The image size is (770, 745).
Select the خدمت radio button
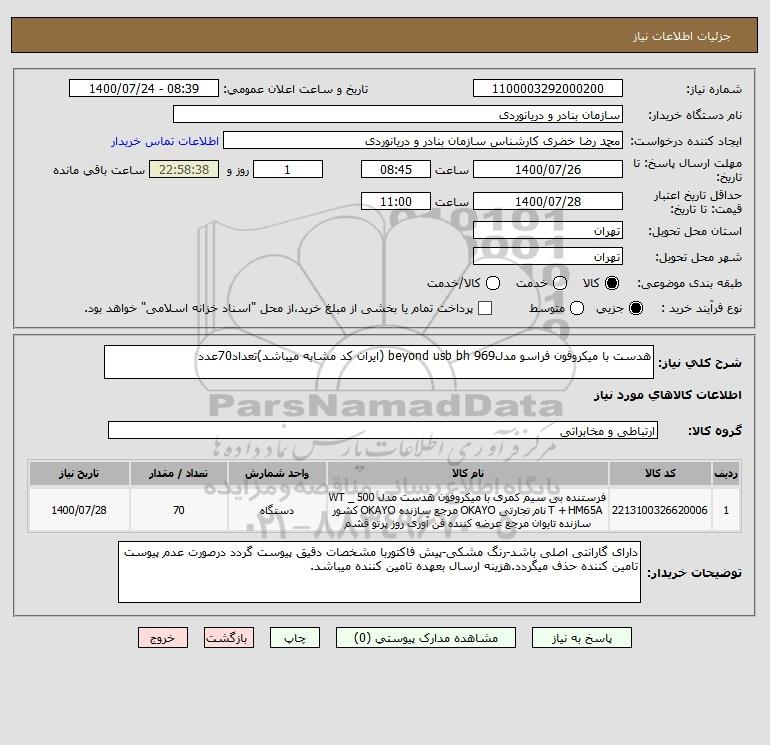560,283
